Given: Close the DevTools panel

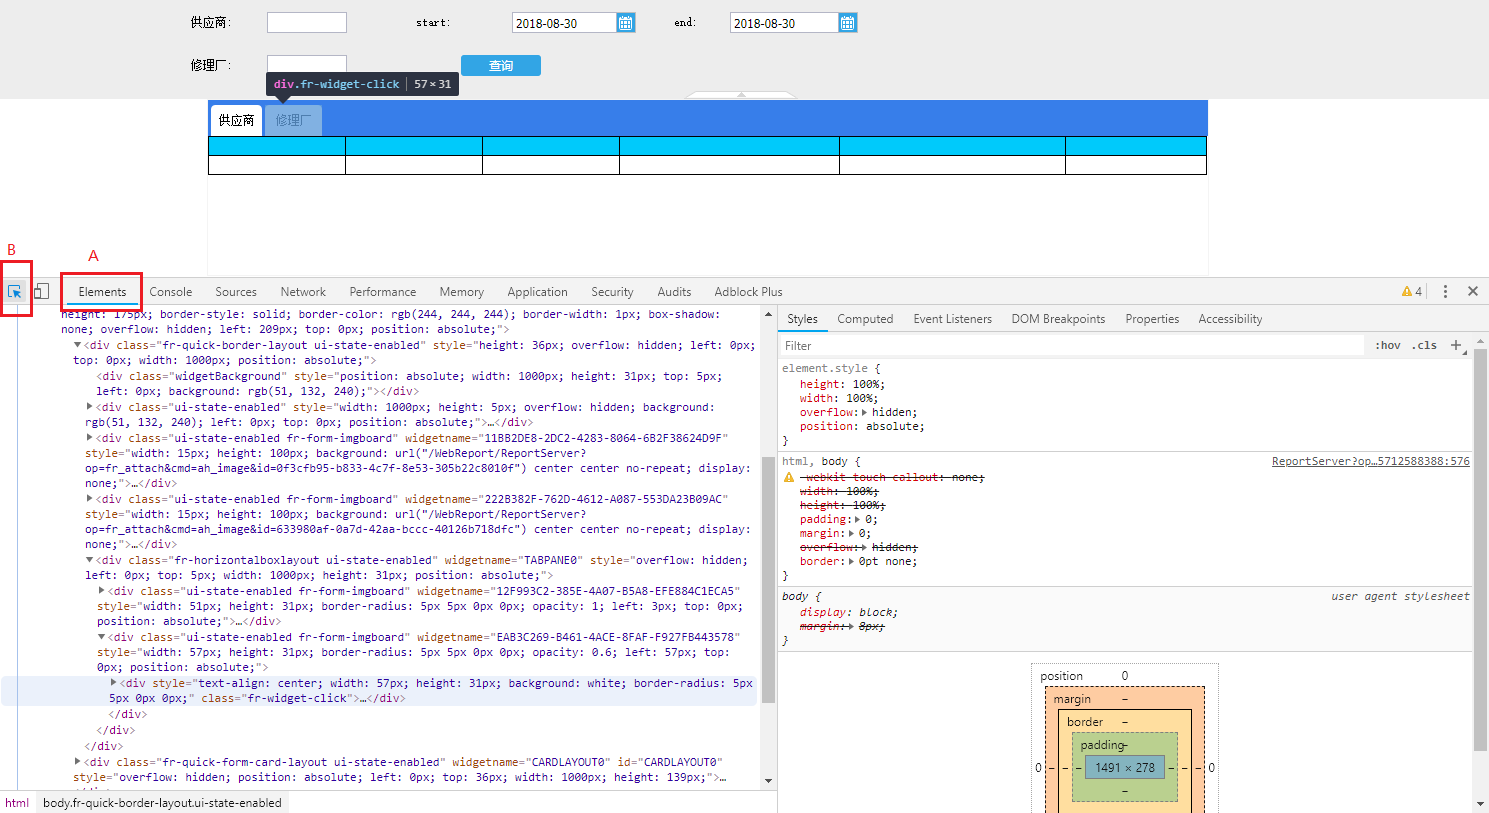Looking at the screenshot, I should 1473,291.
